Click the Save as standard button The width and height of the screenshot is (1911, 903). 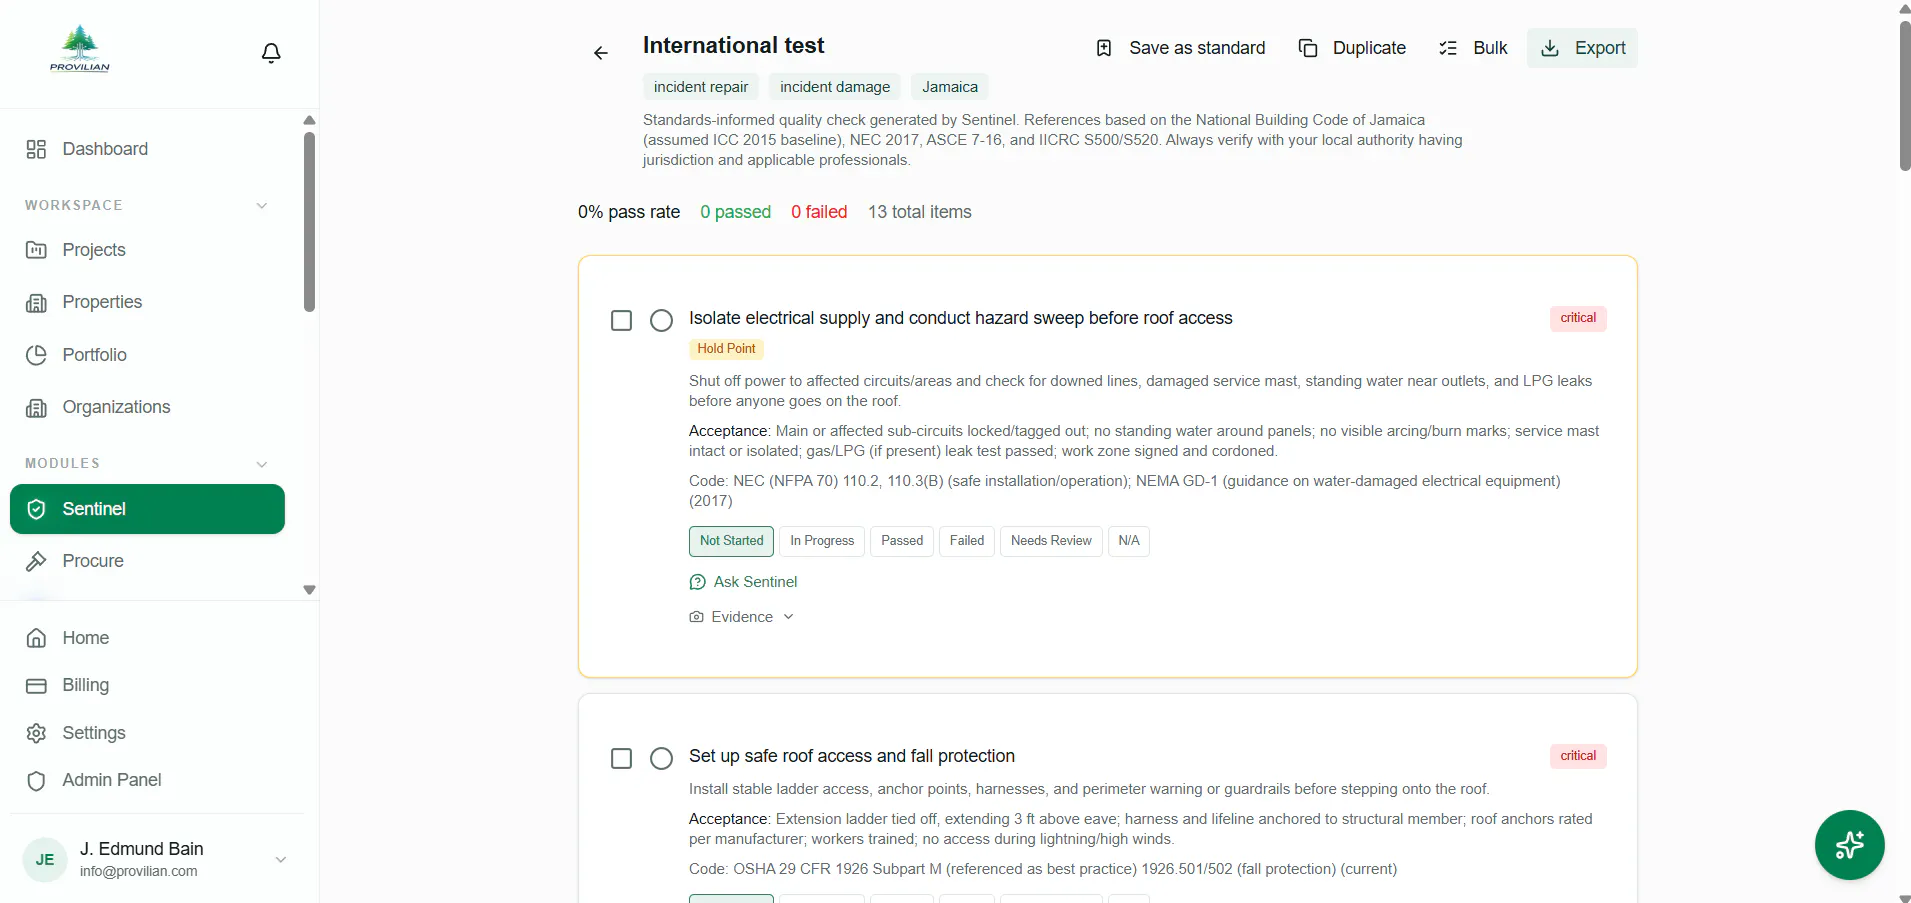[x=1180, y=48]
